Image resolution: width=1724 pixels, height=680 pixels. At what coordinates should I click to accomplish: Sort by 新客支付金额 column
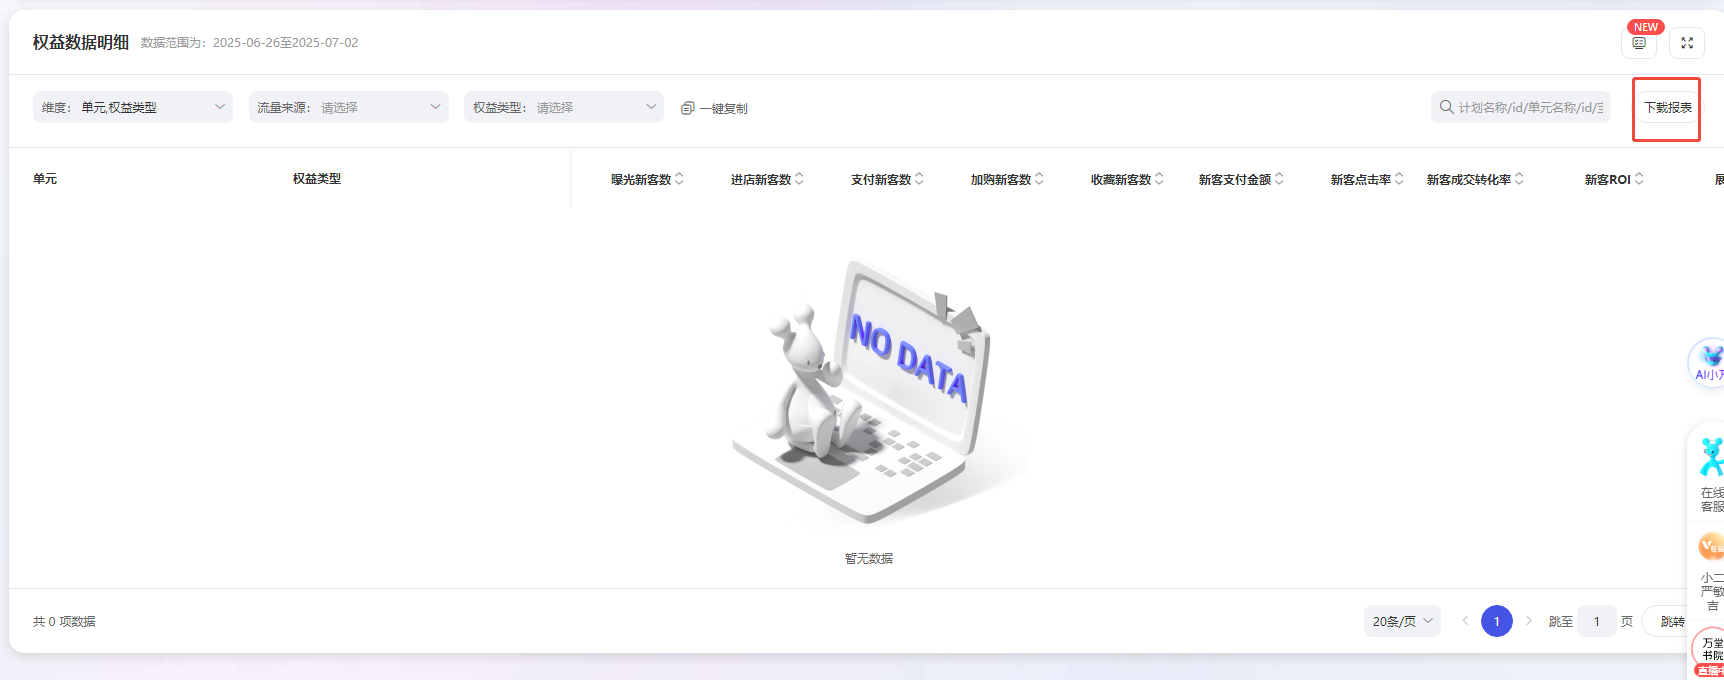[x=1280, y=179]
